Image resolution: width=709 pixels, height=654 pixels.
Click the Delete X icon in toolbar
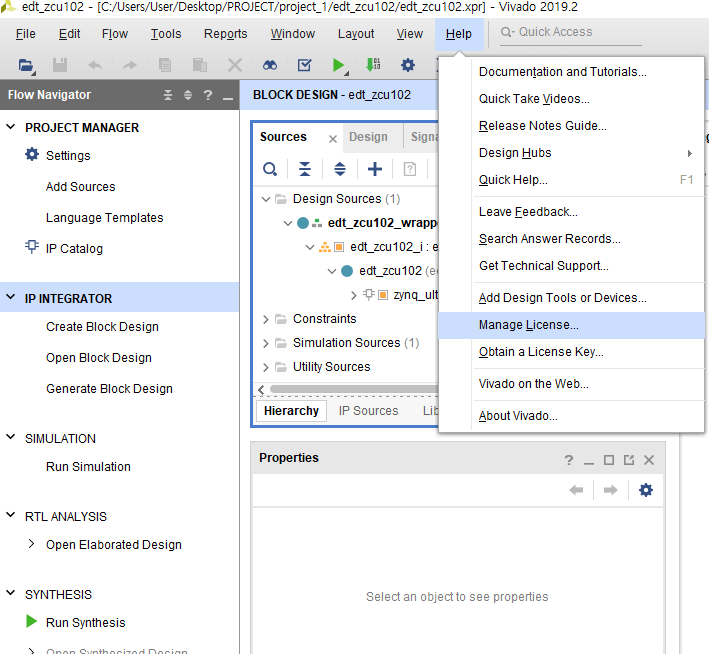(235, 66)
